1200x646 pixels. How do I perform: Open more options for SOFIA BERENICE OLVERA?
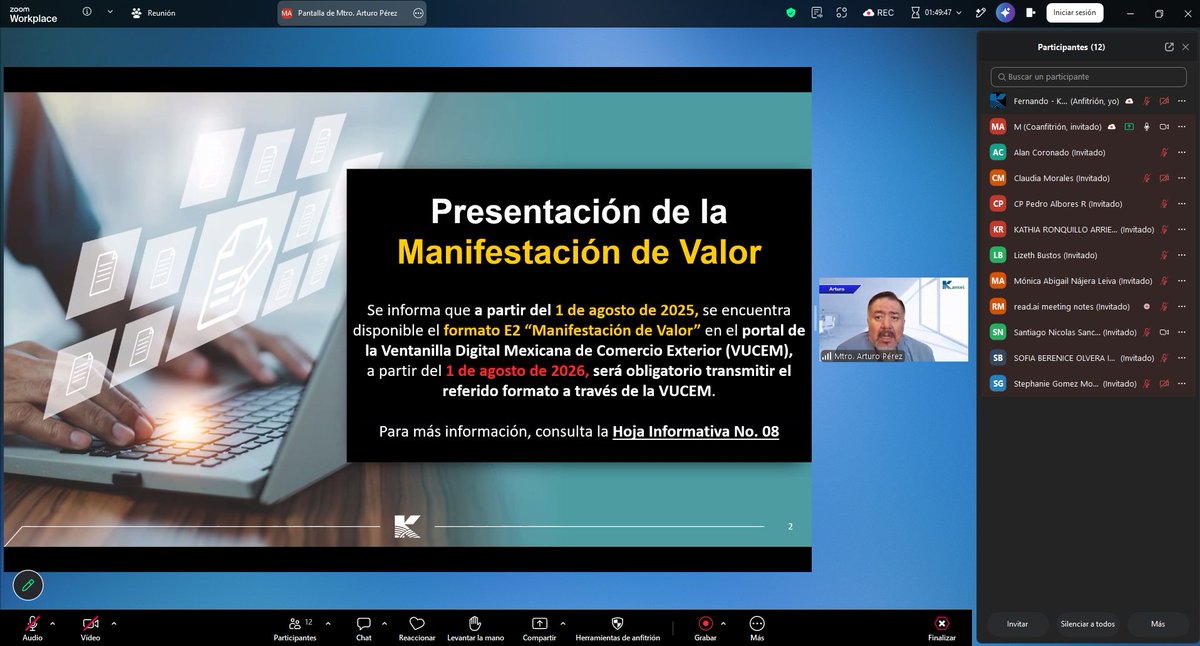1181,357
